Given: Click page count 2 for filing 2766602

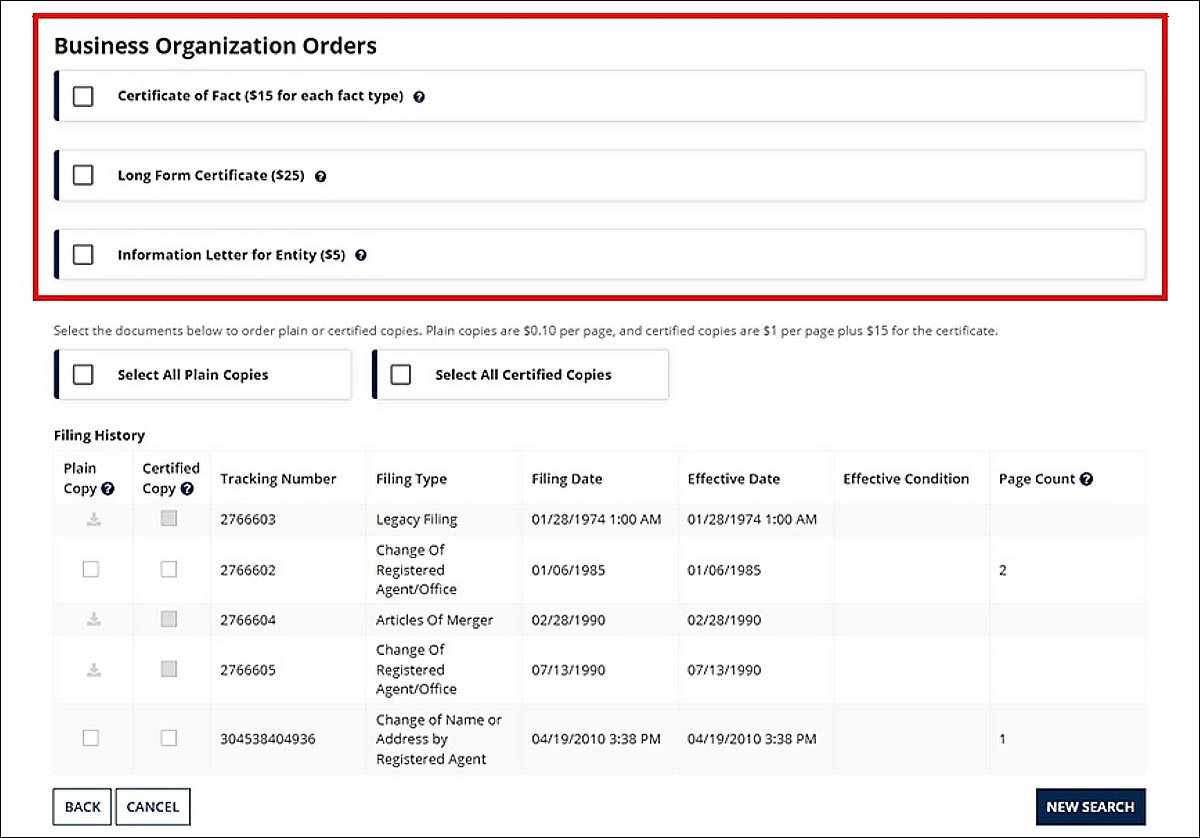Looking at the screenshot, I should pyautogui.click(x=1003, y=570).
